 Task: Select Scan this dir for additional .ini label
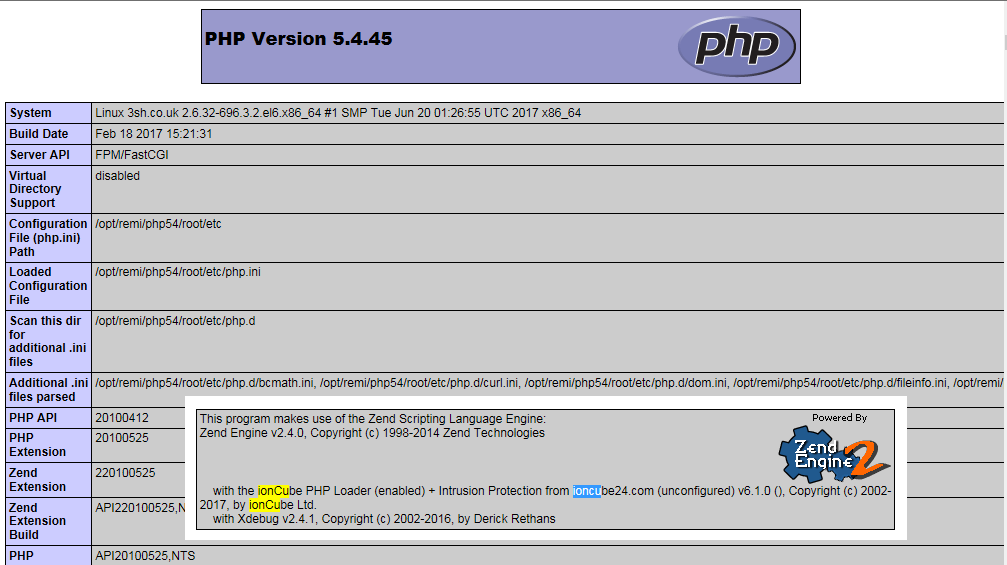tap(49, 341)
